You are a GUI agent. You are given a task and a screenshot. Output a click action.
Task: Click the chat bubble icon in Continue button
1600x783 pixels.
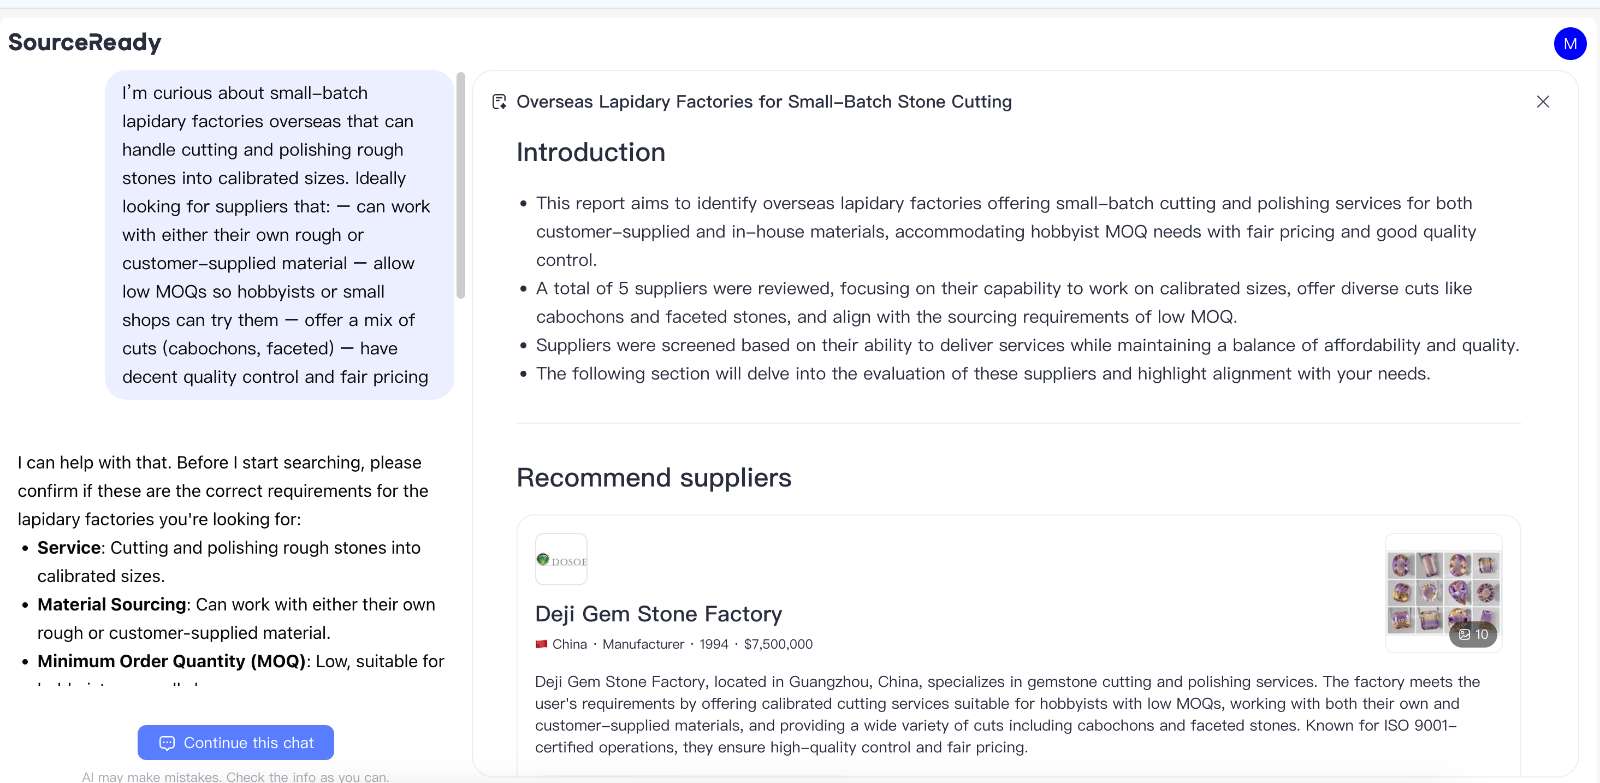point(167,743)
